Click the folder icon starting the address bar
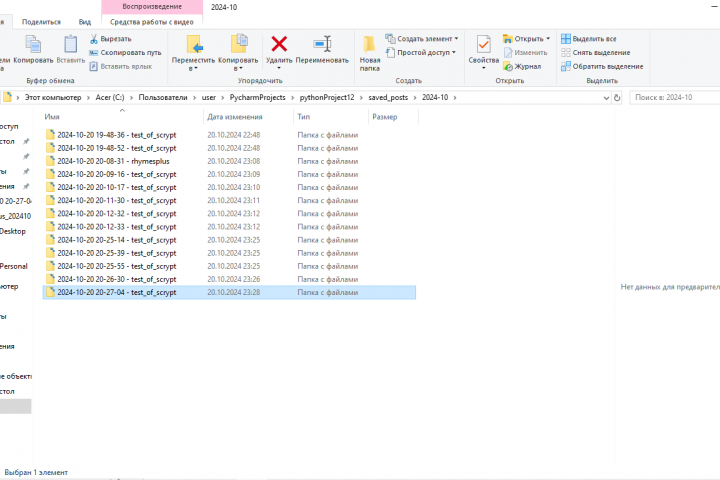This screenshot has width=720, height=480. pyautogui.click(x=7, y=97)
